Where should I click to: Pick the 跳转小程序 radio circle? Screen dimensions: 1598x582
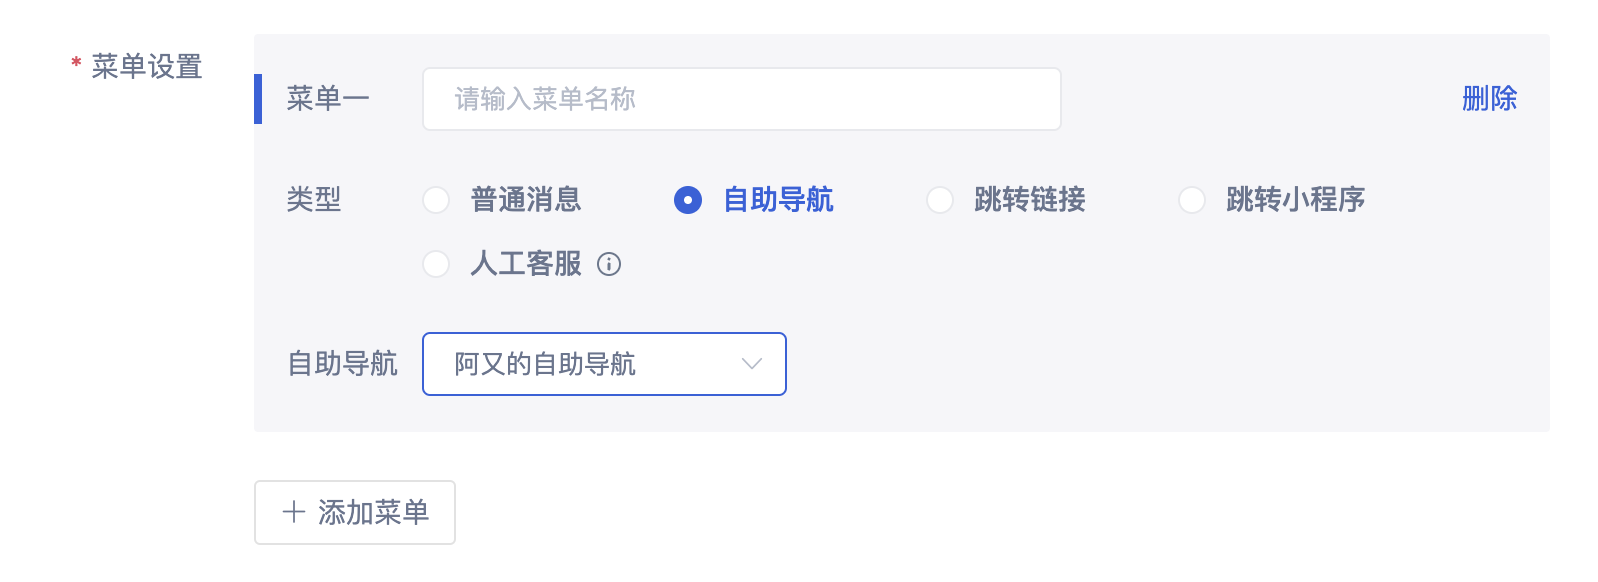tap(1192, 200)
